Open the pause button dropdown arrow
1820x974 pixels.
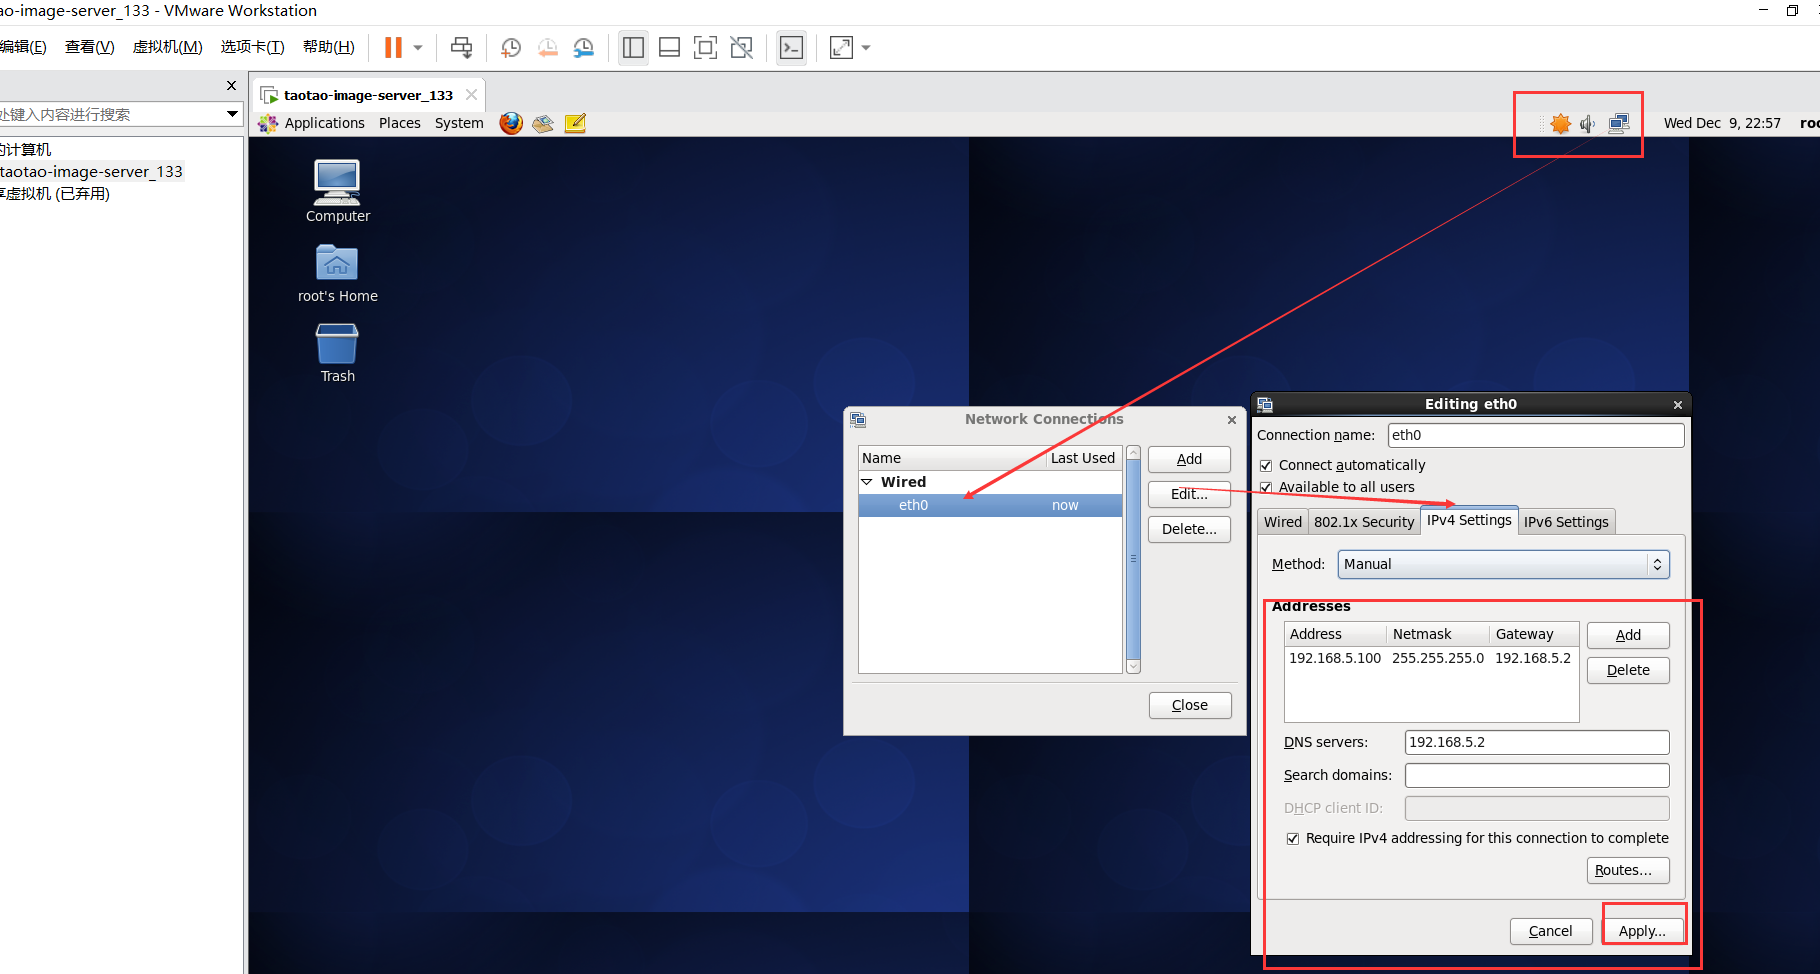[417, 47]
